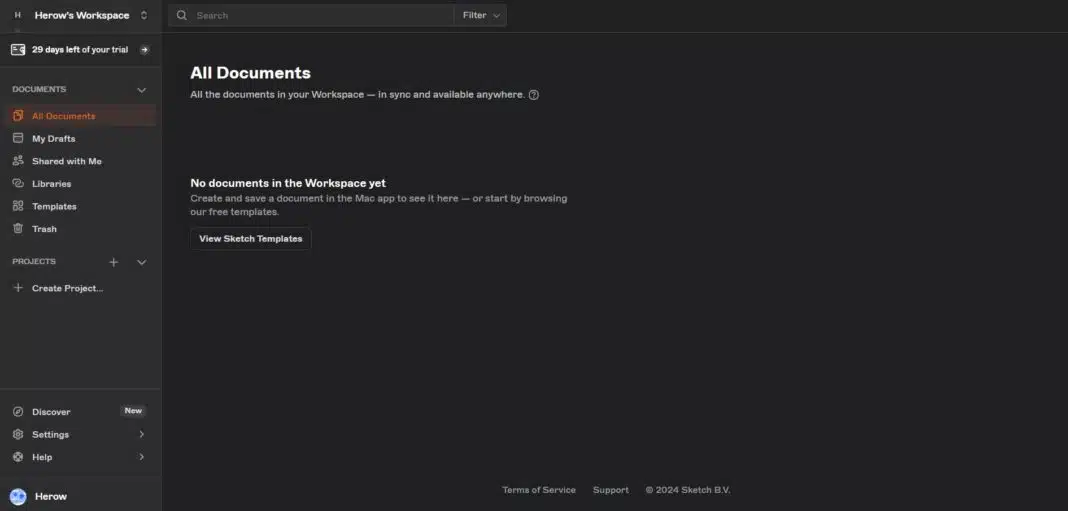Collapse the Documents section chevron
This screenshot has height=511, width=1068.
click(141, 90)
